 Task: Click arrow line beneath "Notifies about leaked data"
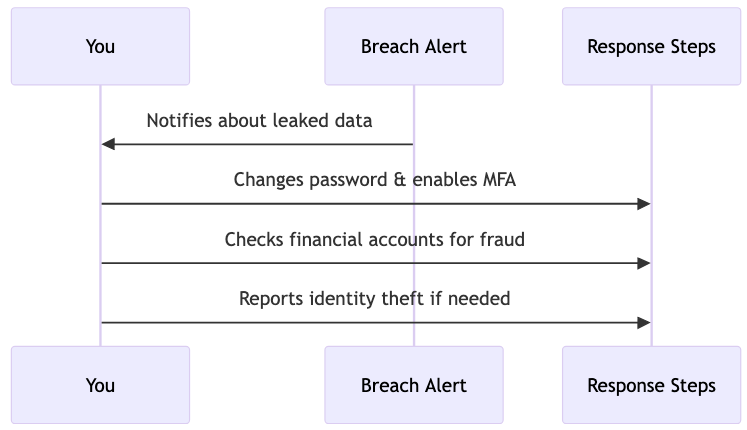point(260,145)
